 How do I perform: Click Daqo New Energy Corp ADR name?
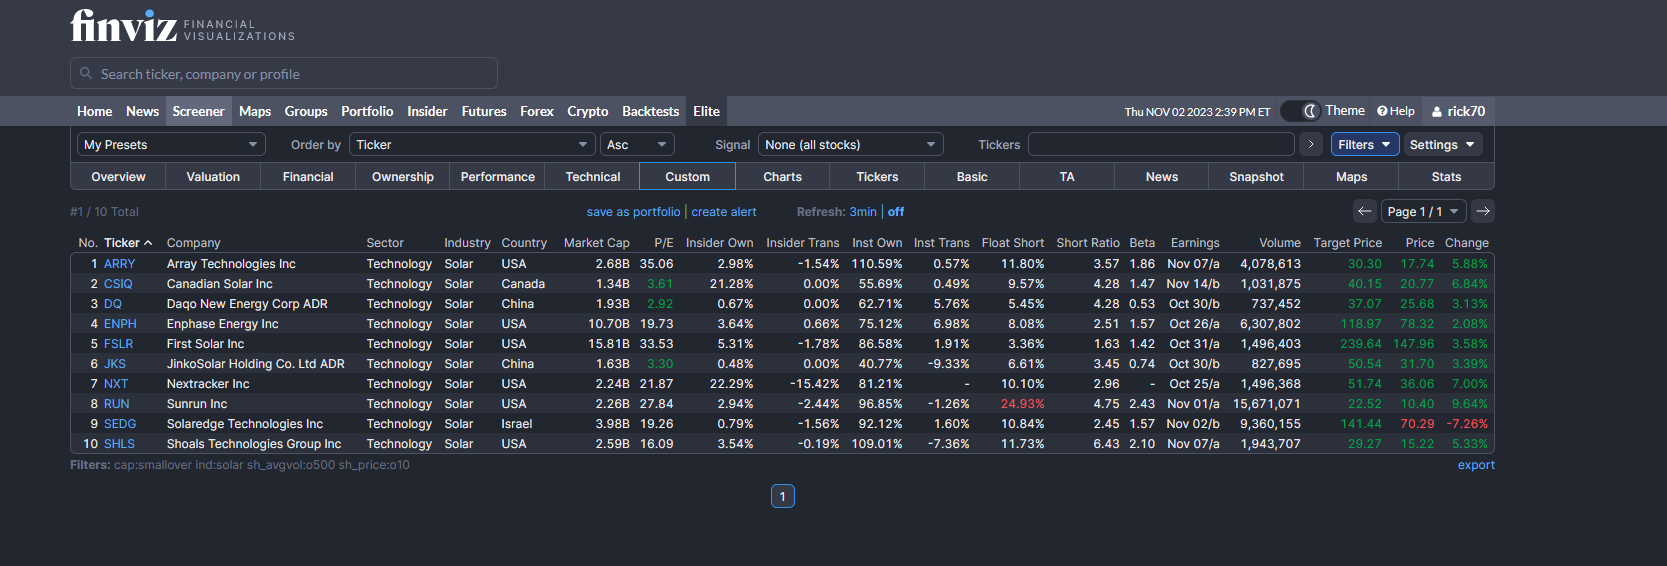(x=247, y=304)
